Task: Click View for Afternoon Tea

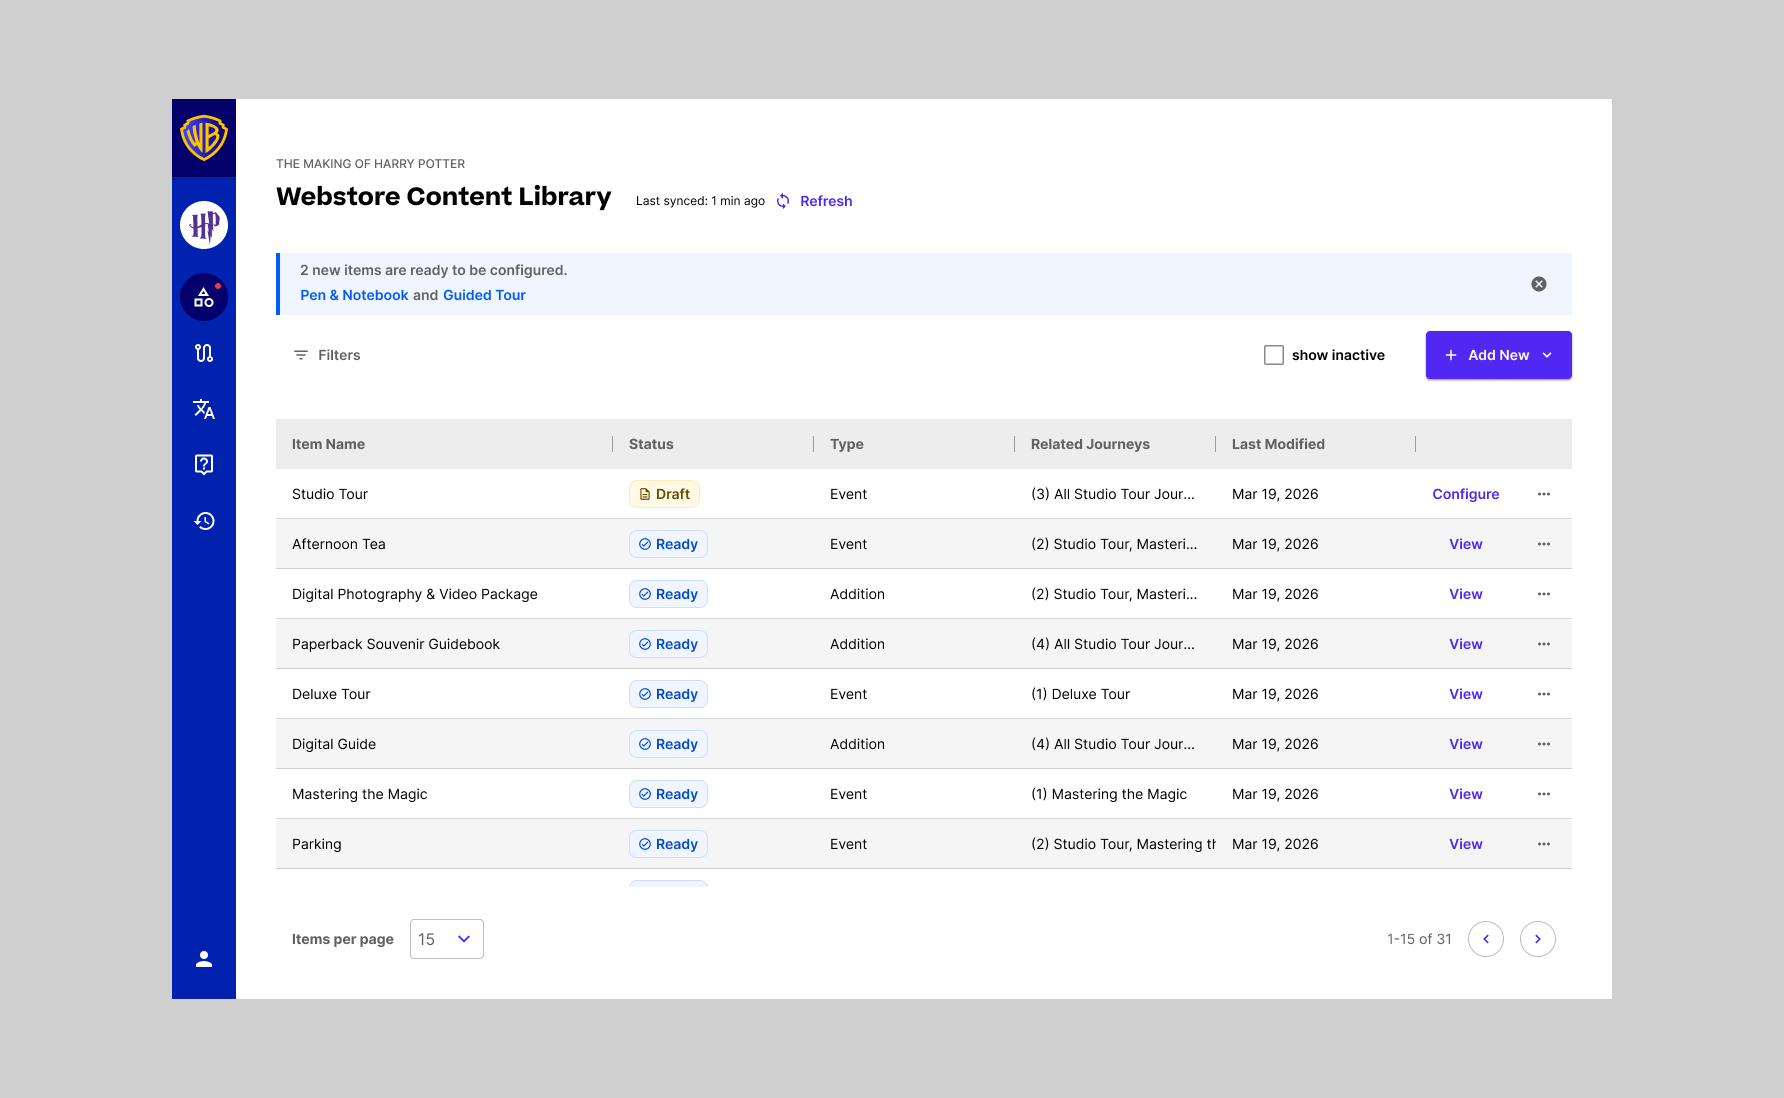Action: coord(1466,544)
